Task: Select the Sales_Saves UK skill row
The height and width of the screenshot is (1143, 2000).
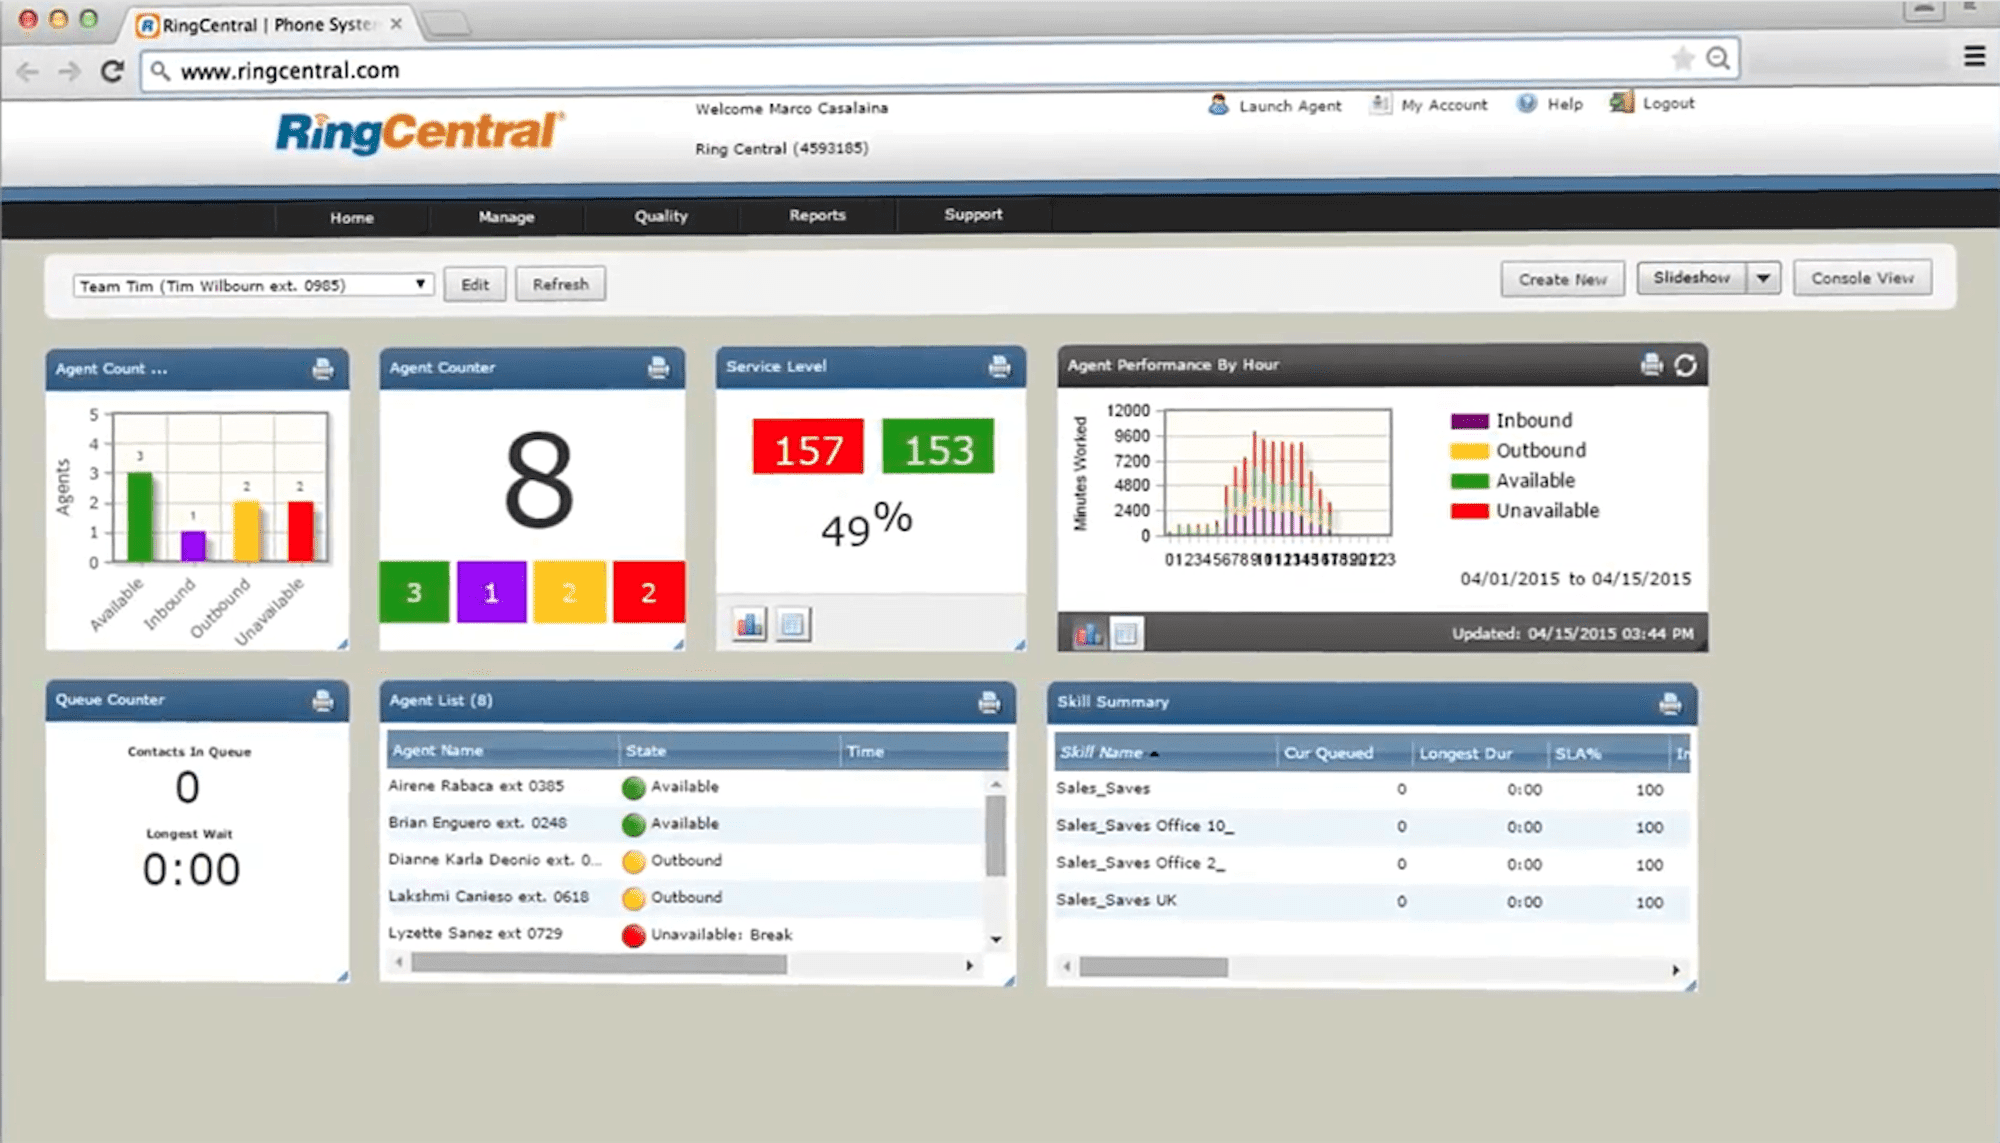Action: (x=1371, y=901)
